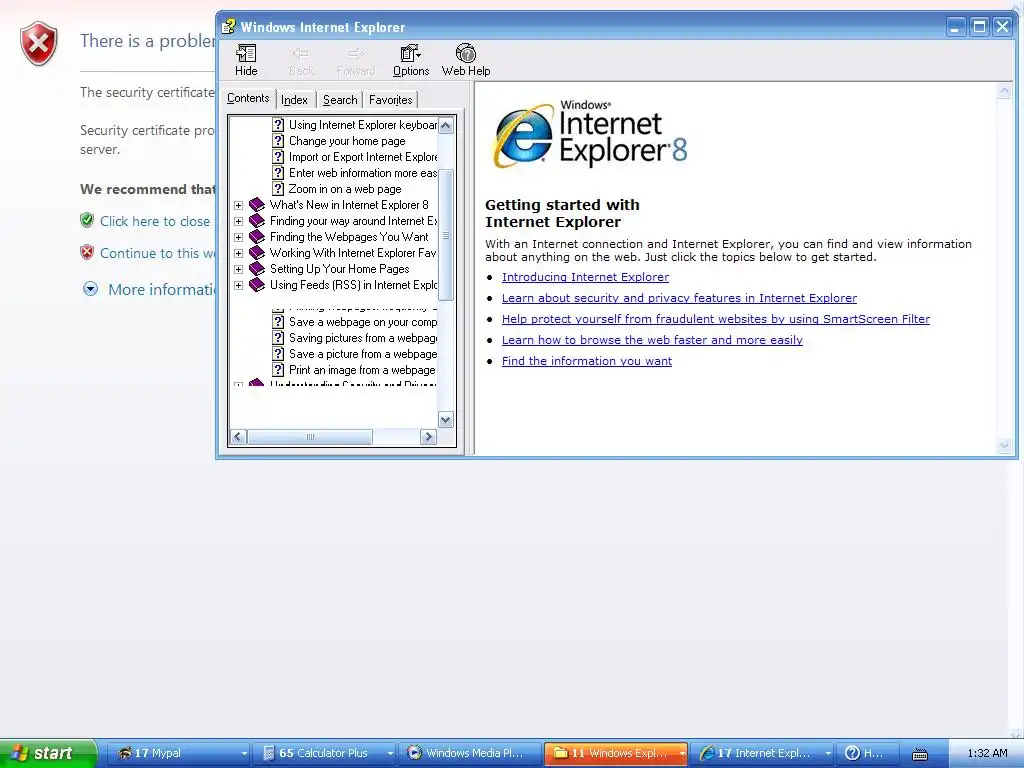Click page icon for Print an image topic
This screenshot has height=768, width=1024.
pos(278,370)
